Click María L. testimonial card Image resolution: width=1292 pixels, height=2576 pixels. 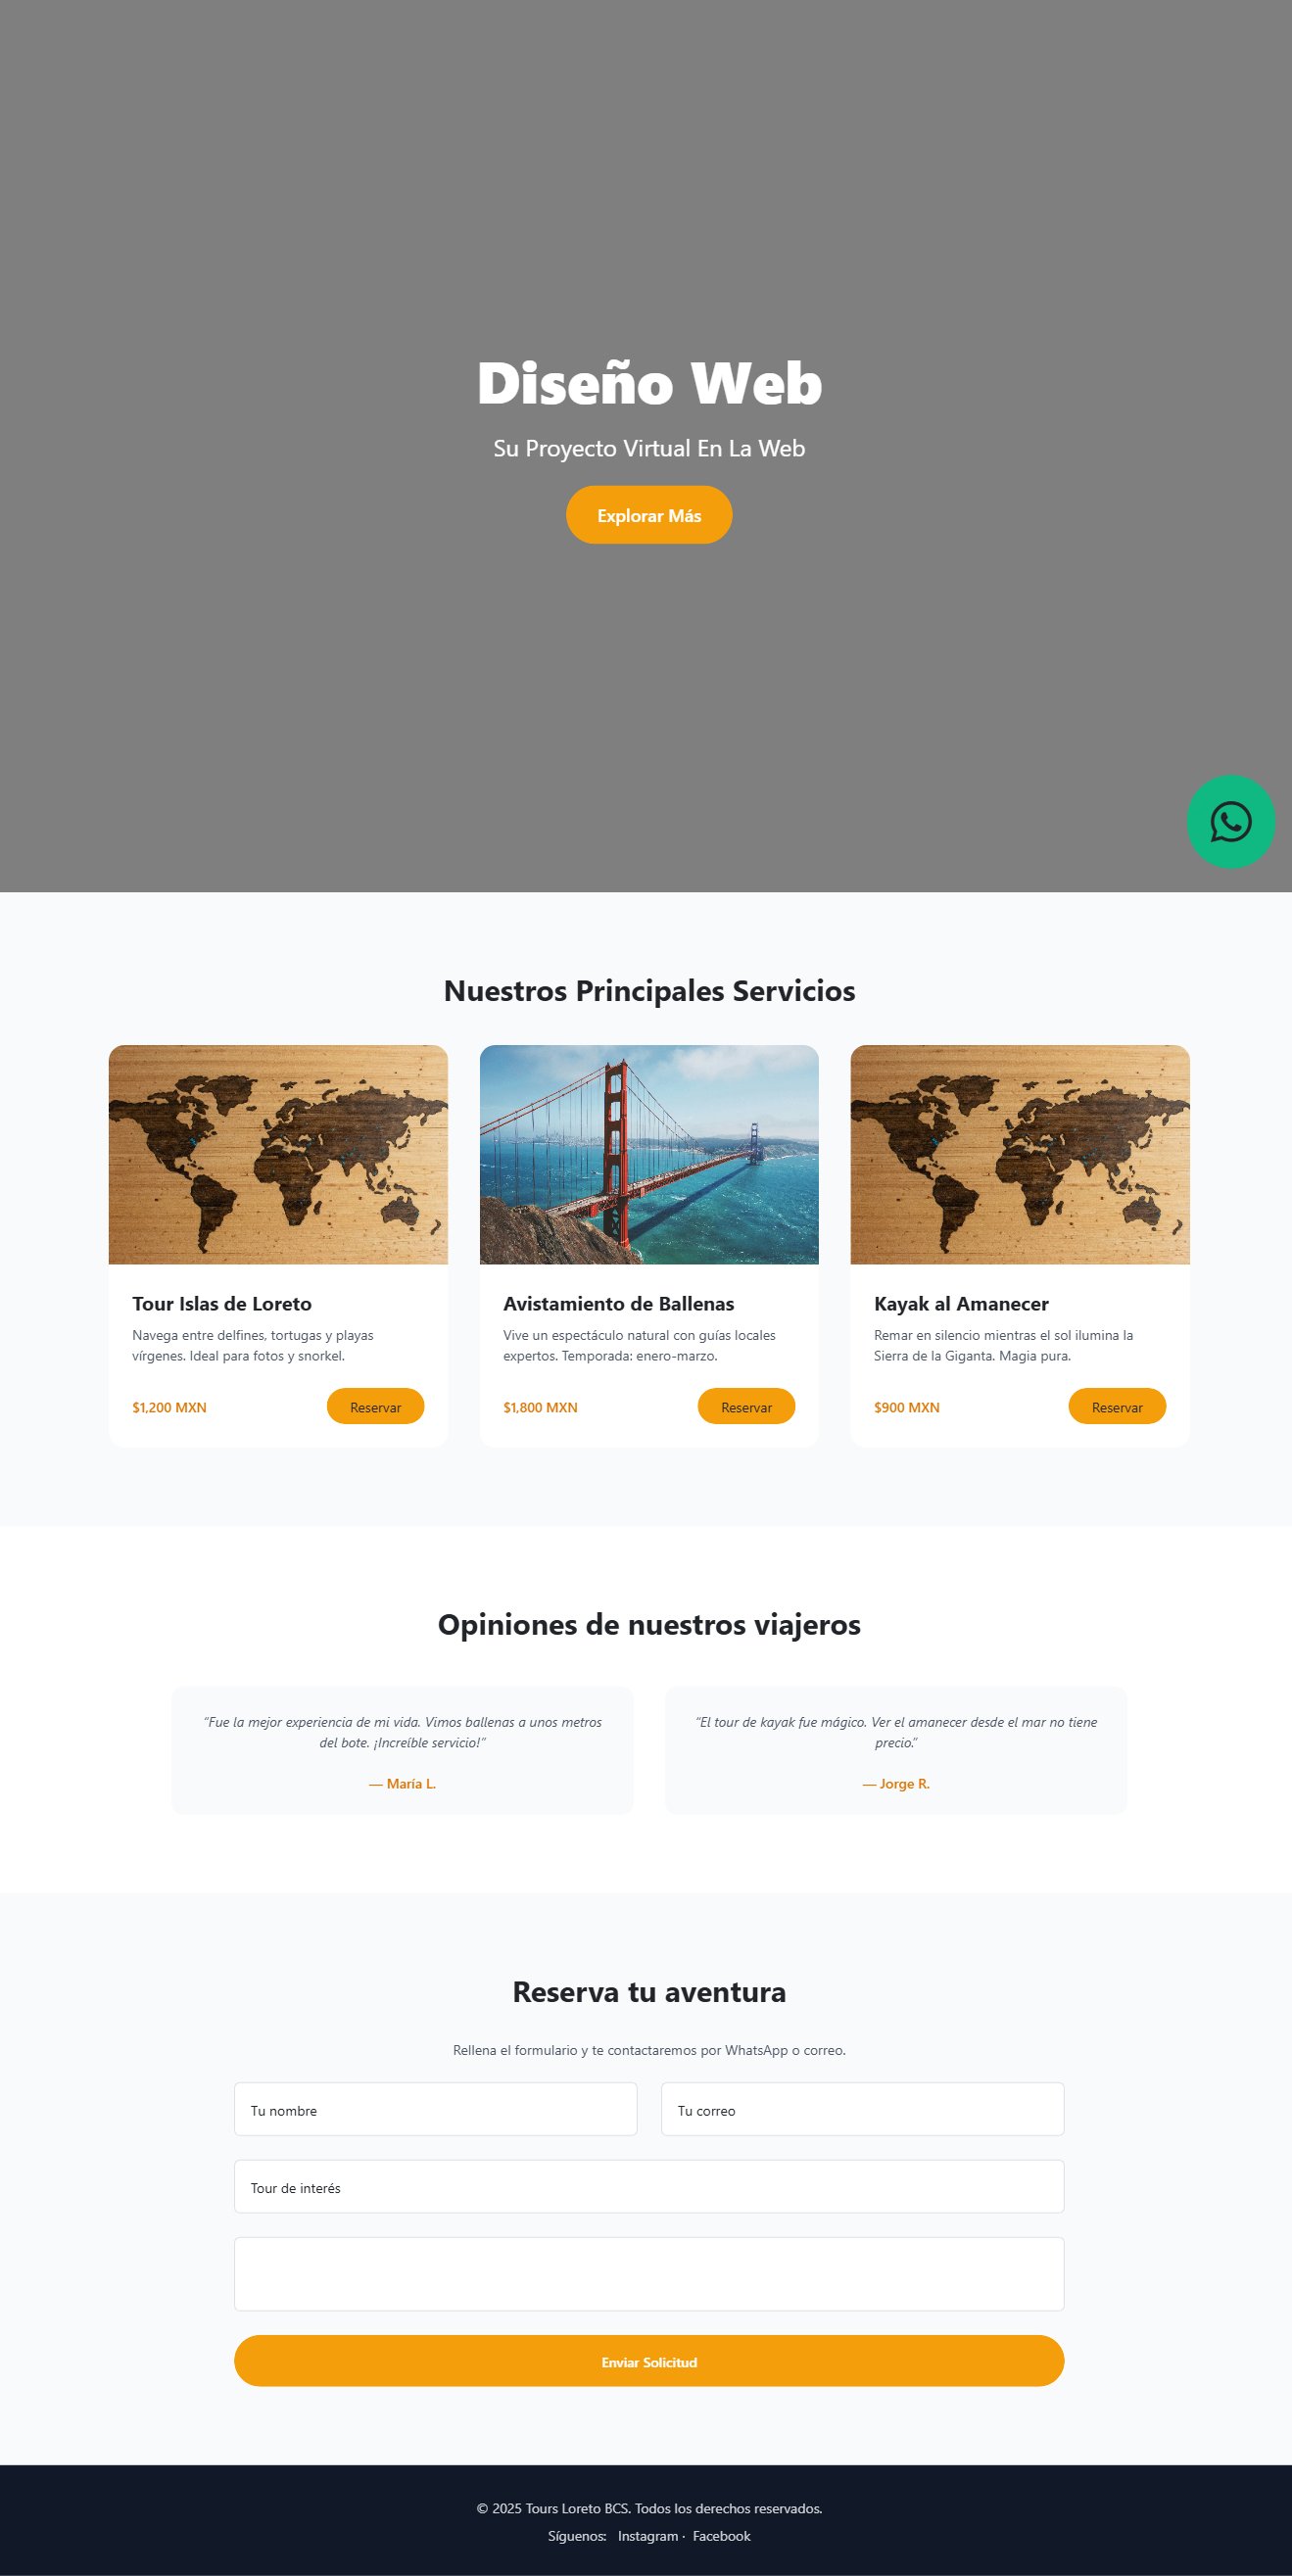(402, 1750)
